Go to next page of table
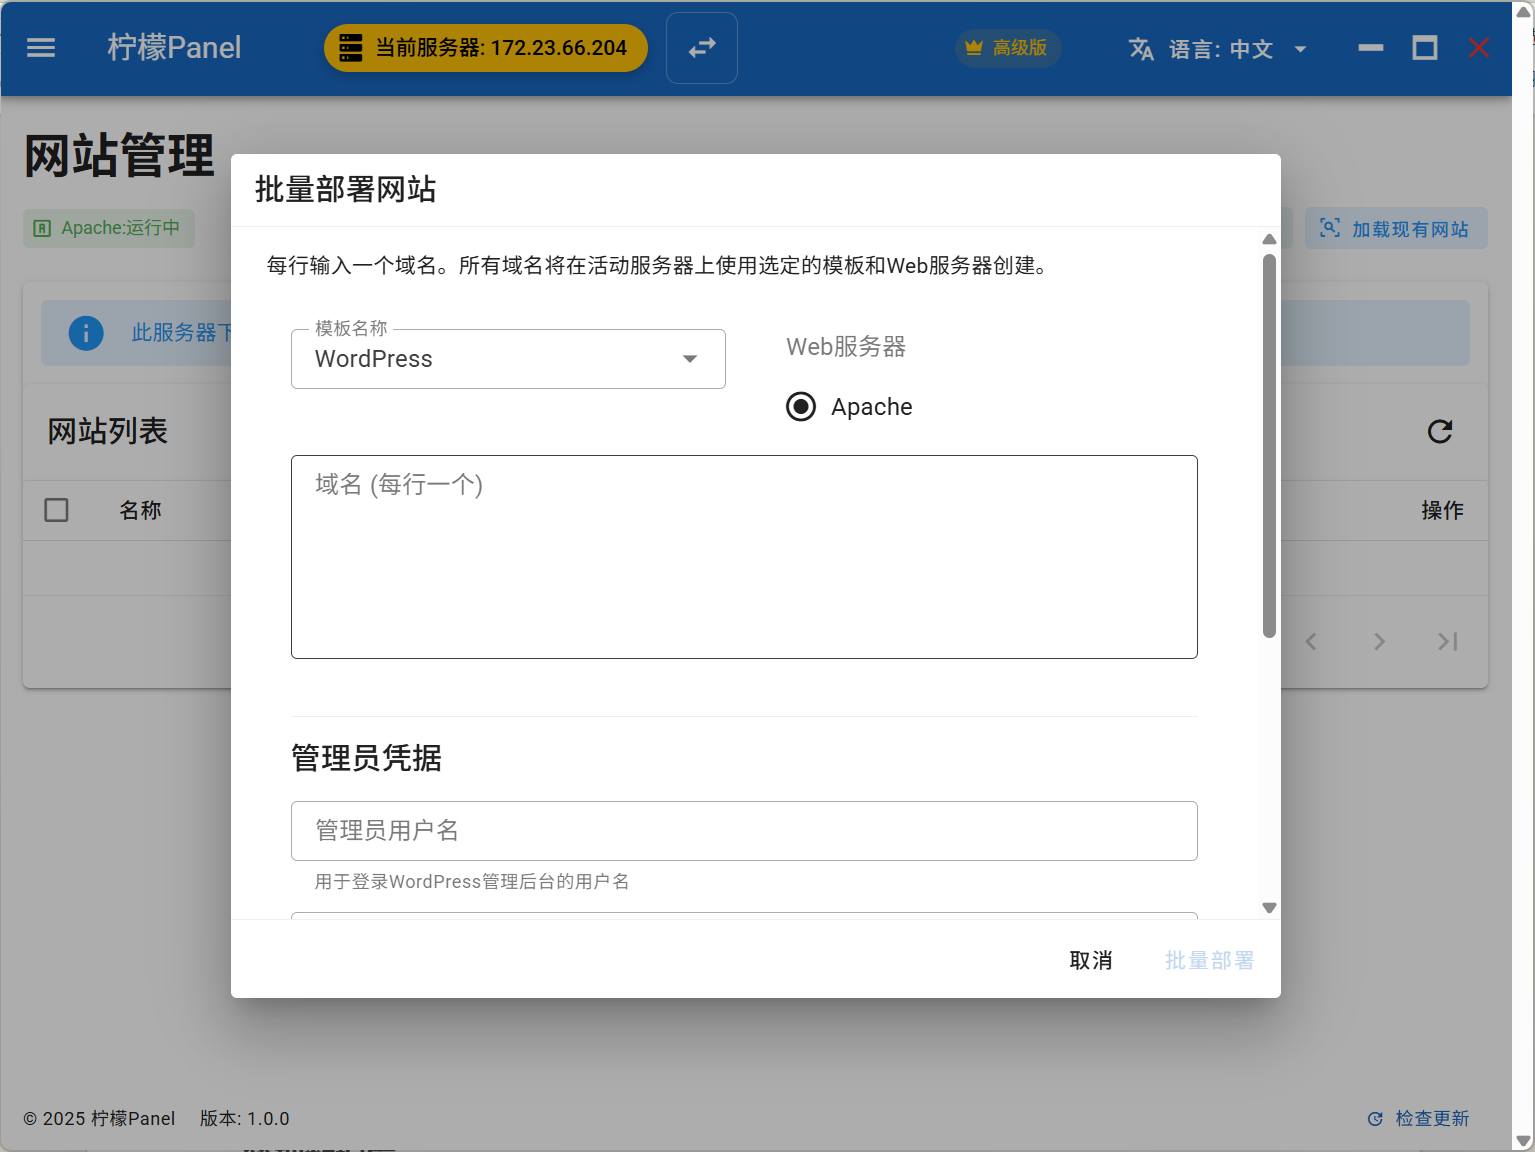 click(x=1379, y=642)
